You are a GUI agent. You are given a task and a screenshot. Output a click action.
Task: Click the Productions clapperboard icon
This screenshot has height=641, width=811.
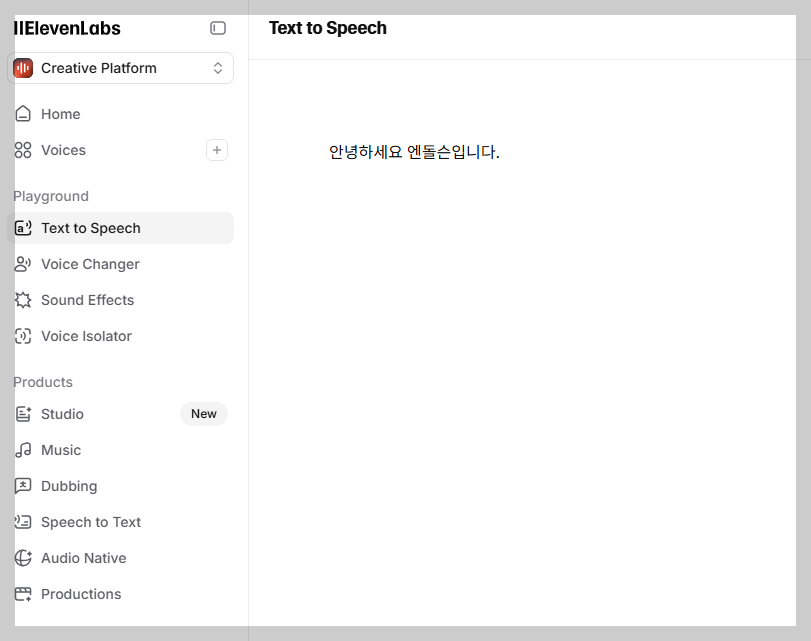coord(23,594)
